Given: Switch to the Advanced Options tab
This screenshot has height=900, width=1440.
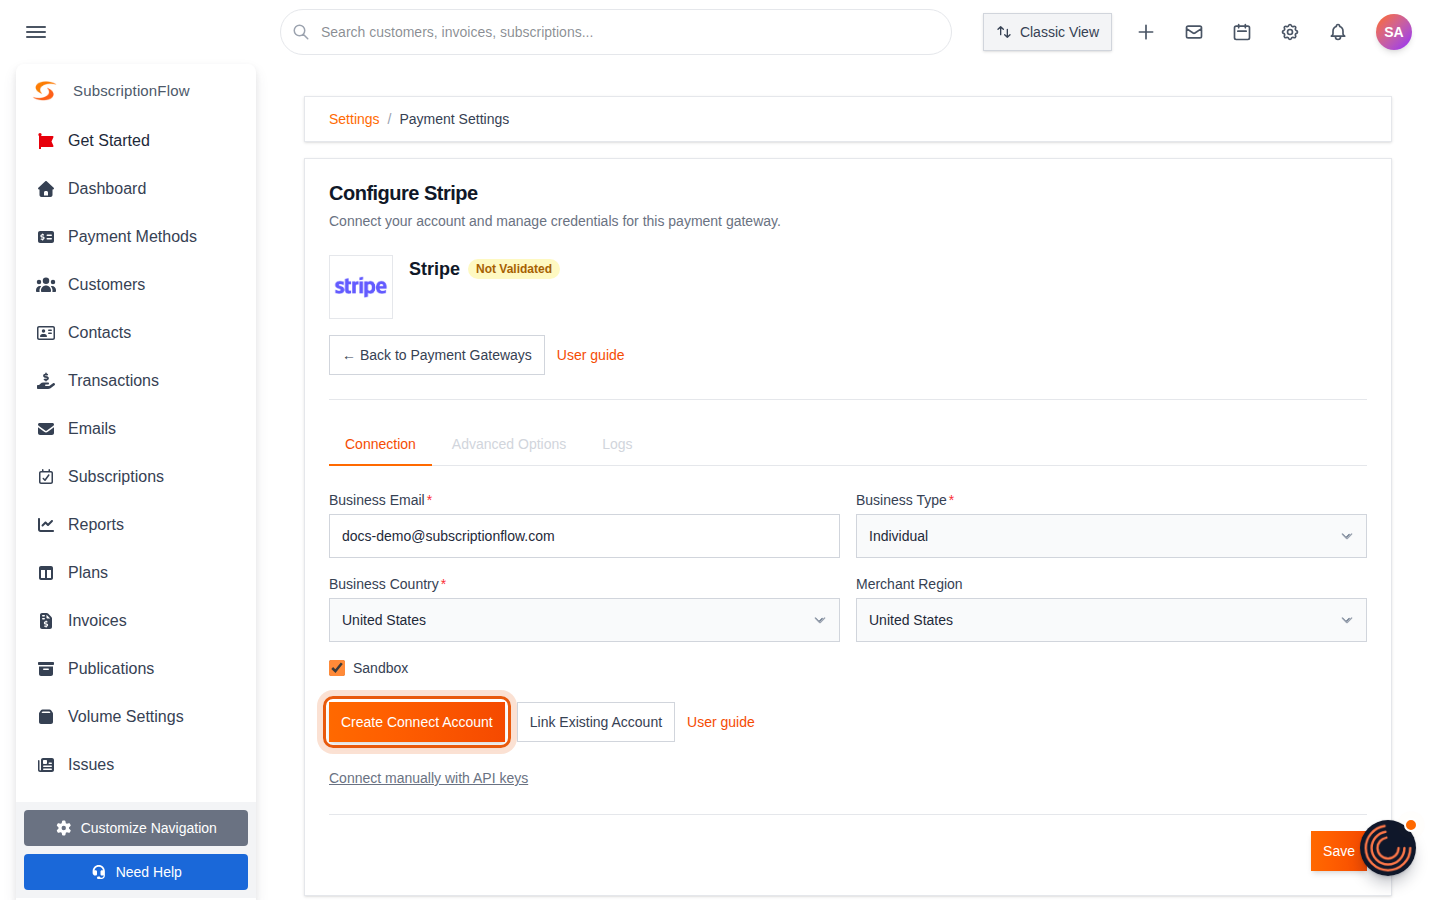Looking at the screenshot, I should (x=509, y=444).
